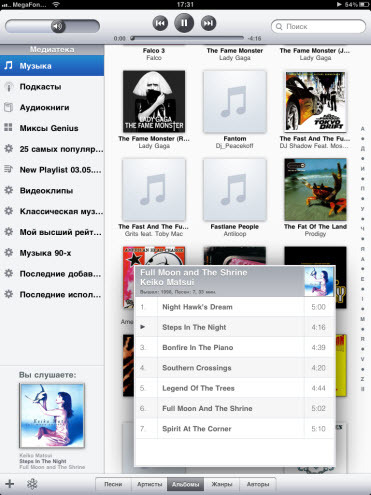The image size is (371, 495).
Task: Click the book icon beside Аудиокниги
Action: [x=8, y=107]
